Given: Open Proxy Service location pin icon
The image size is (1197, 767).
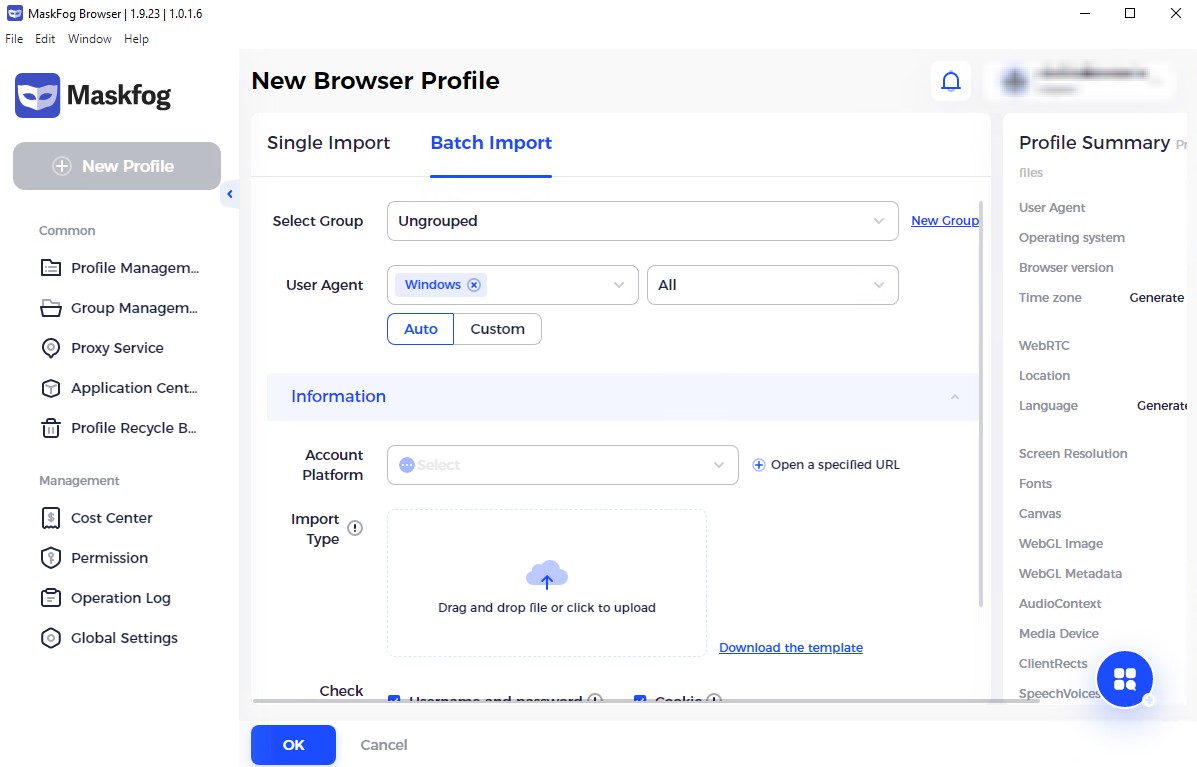Looking at the screenshot, I should tap(50, 348).
